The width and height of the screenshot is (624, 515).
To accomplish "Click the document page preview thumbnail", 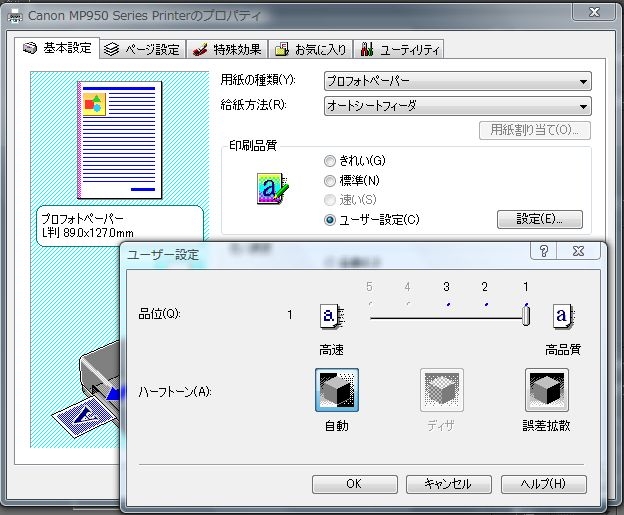I will [120, 140].
